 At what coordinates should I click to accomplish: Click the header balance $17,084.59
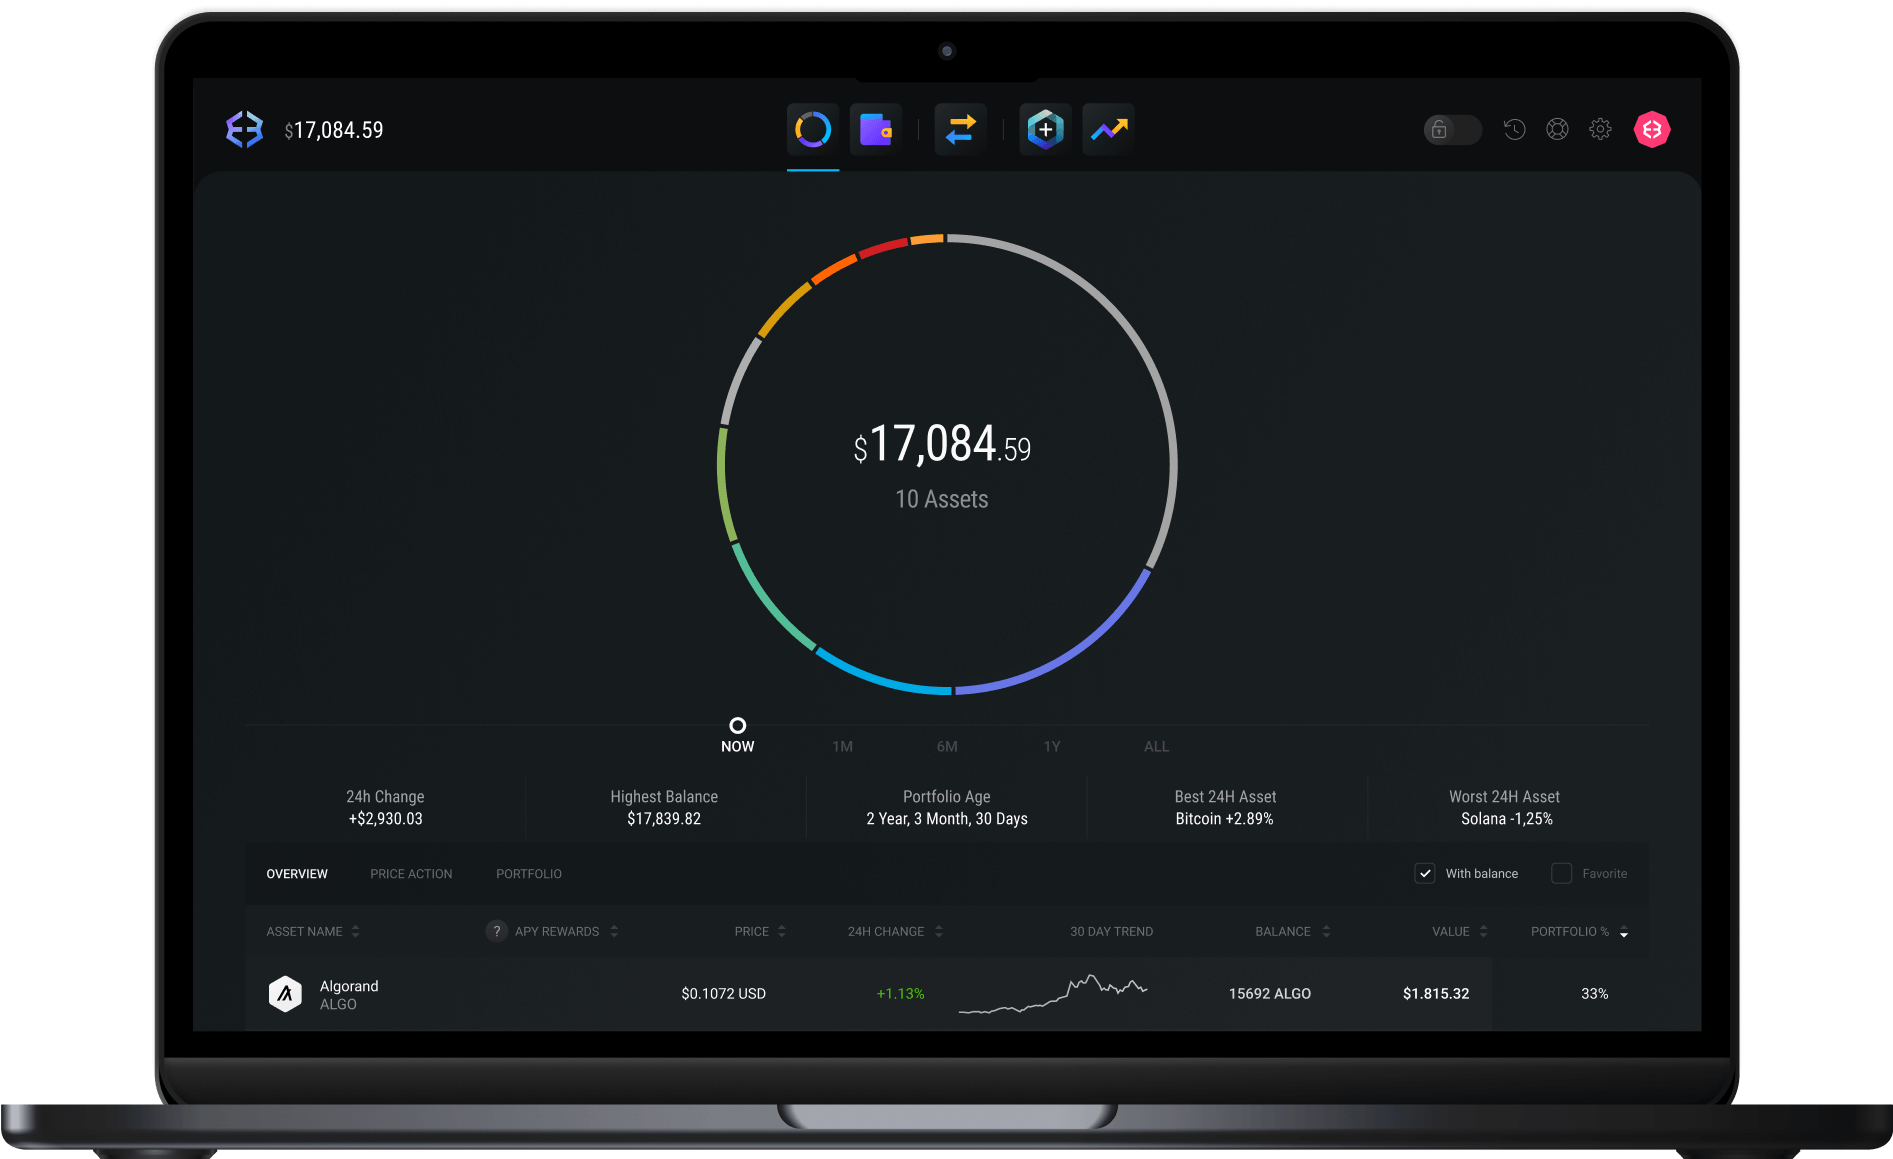coord(334,130)
